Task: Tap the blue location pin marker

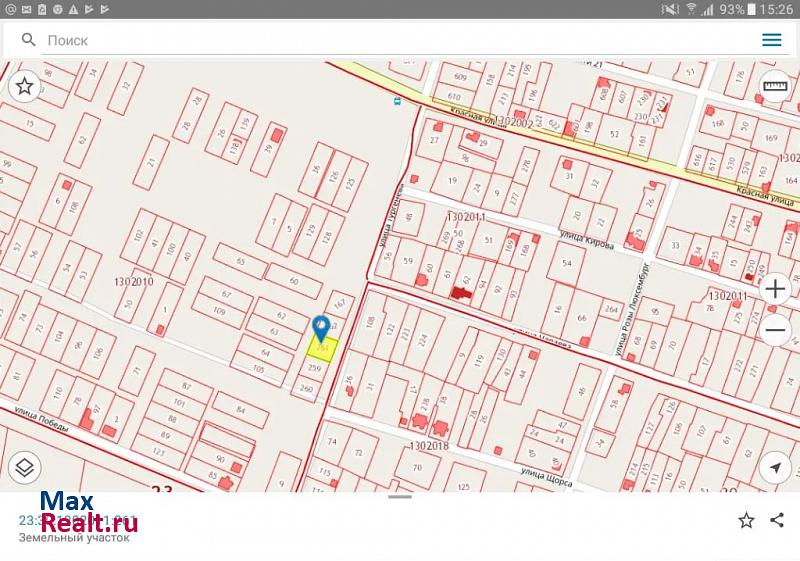Action: coord(321,329)
